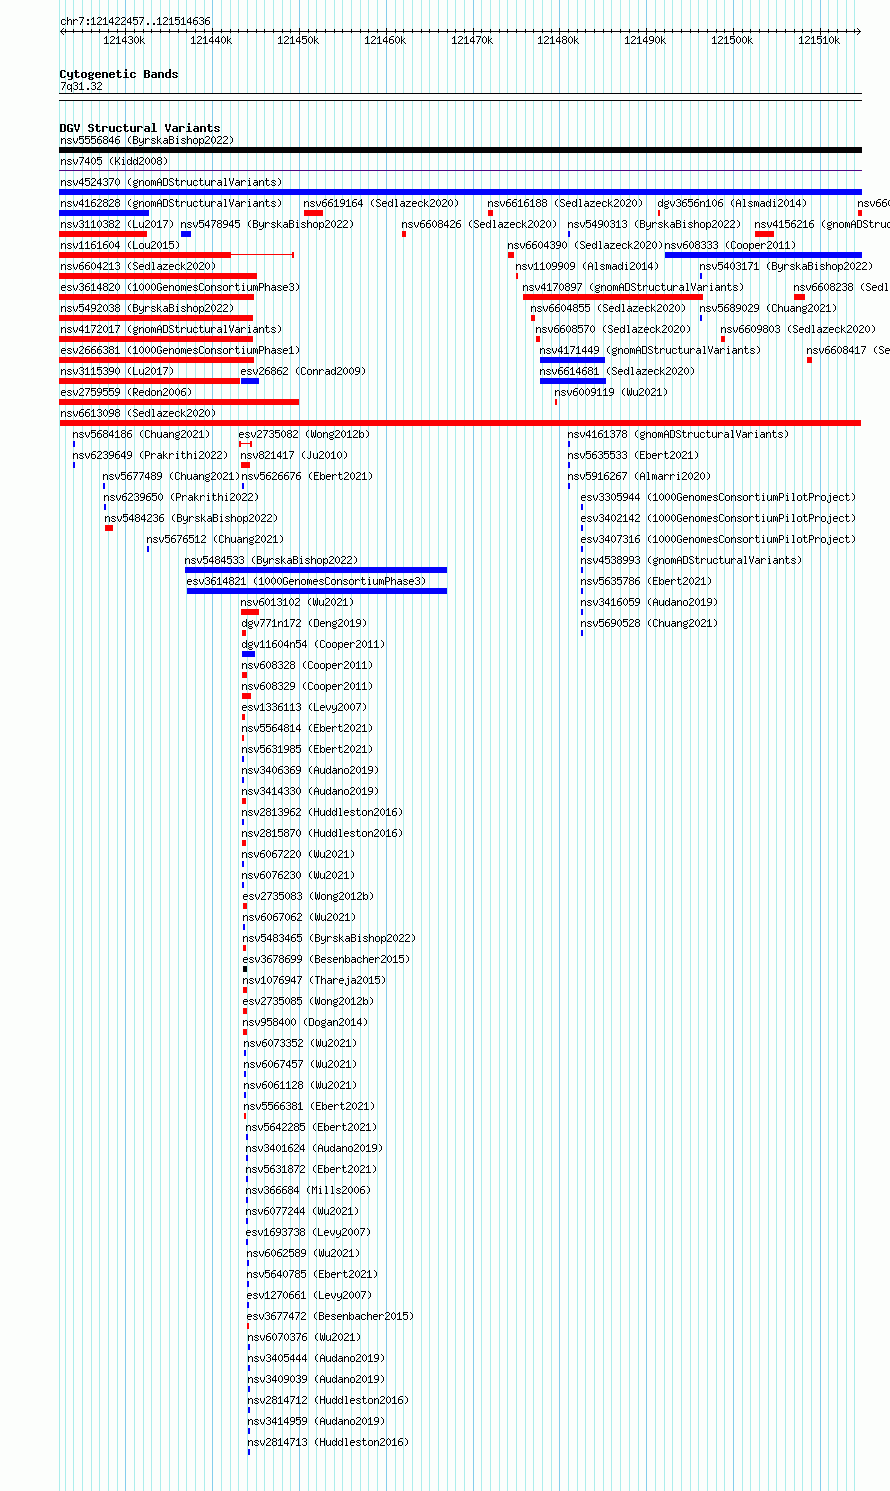Click nsv3416059 (Audano2019) label
This screenshot has width=890, height=1491.
point(649,602)
